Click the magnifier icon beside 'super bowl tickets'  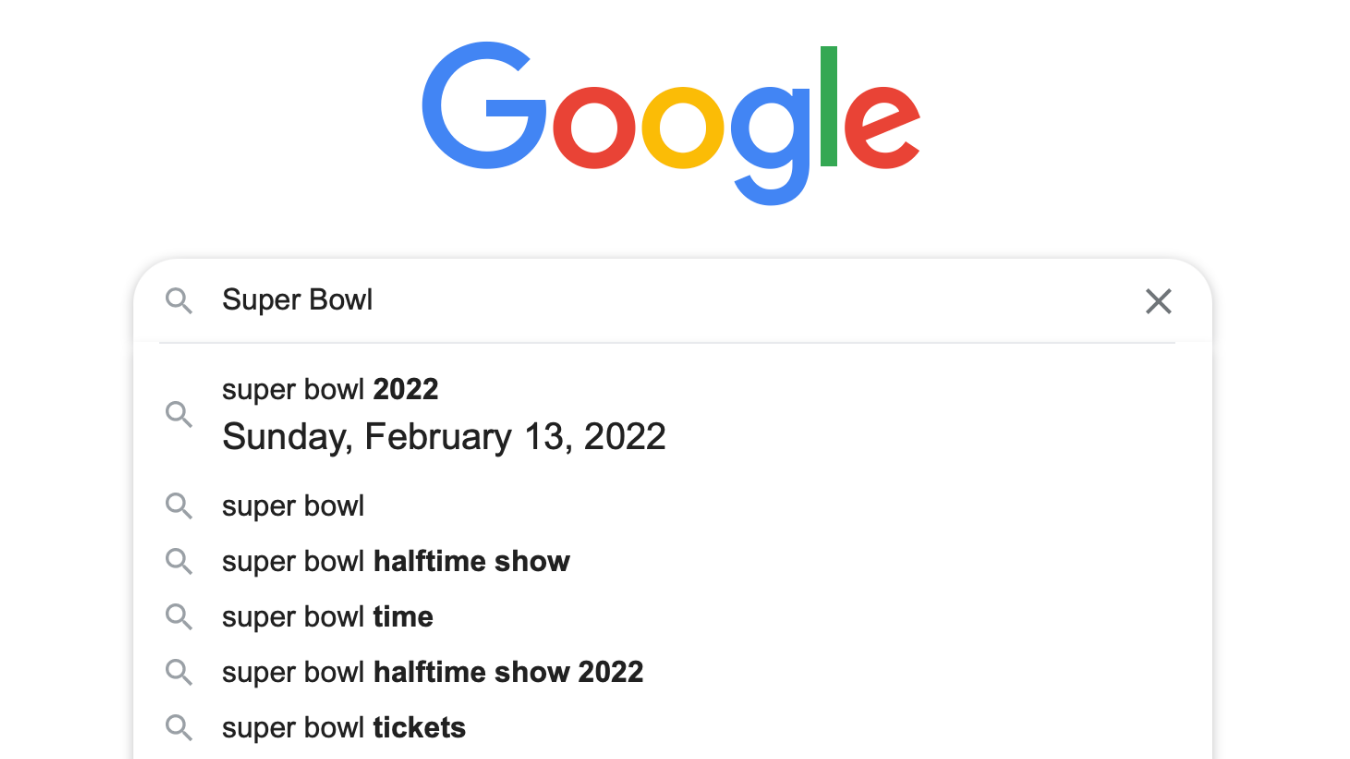click(179, 727)
